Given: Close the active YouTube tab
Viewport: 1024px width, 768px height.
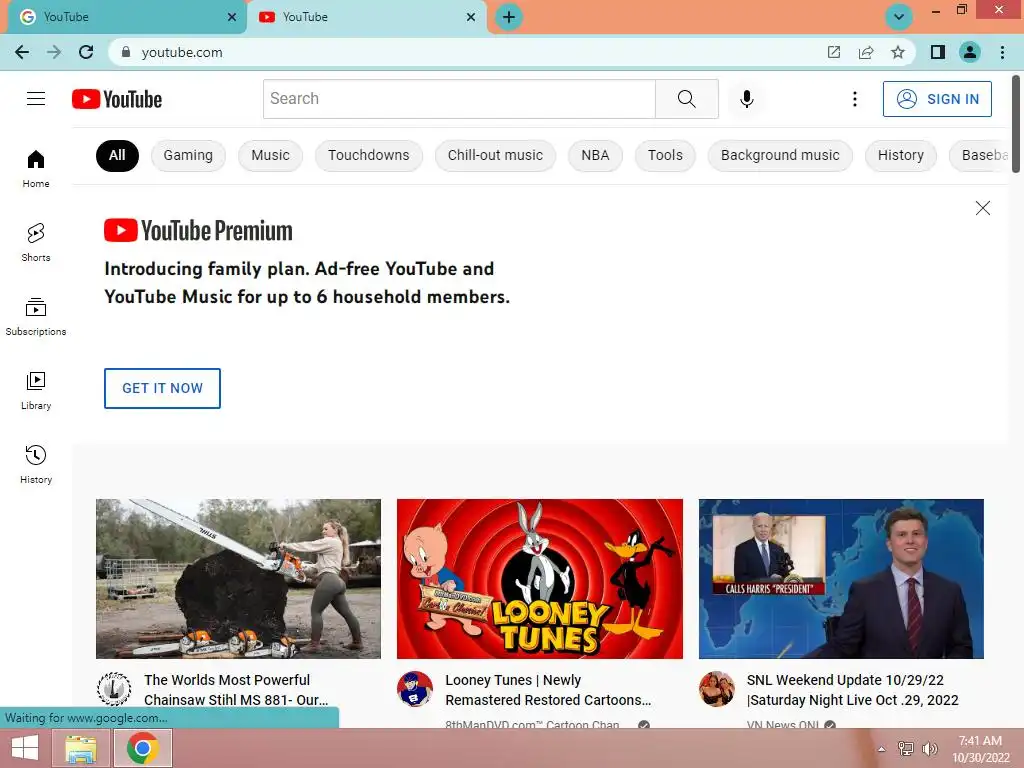Looking at the screenshot, I should (x=471, y=17).
